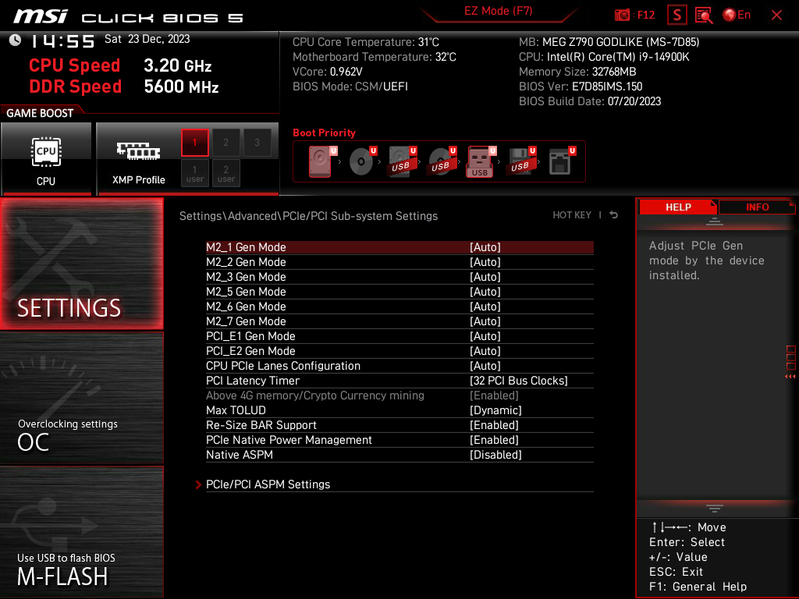
Task: Open M2_3 Gen Mode [Auto] value
Action: point(485,277)
